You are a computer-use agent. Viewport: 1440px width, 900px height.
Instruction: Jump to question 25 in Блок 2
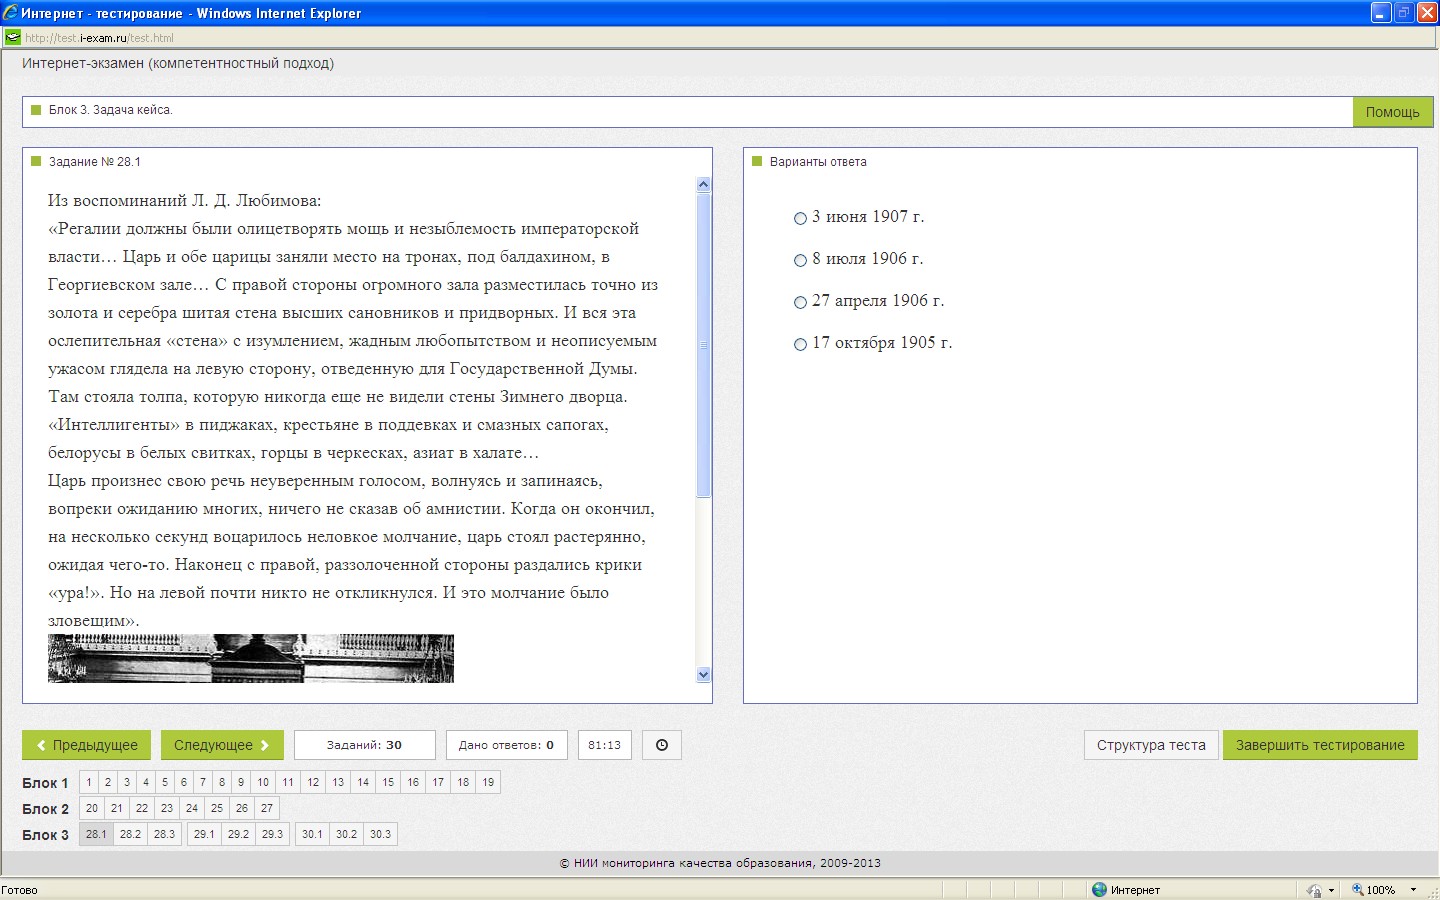point(217,808)
